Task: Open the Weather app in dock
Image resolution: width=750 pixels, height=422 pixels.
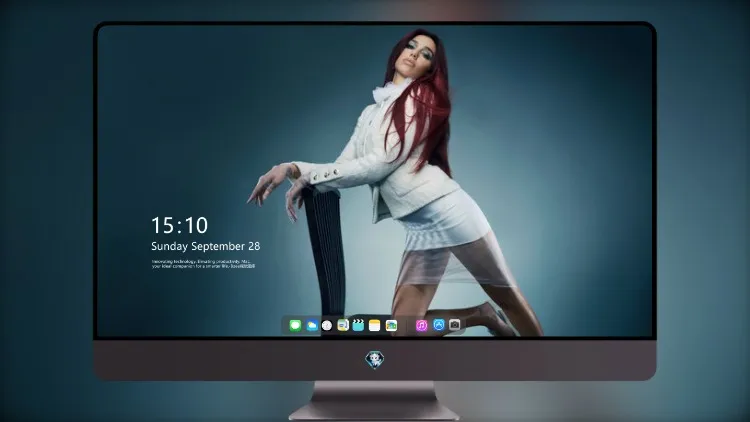Action: (311, 325)
